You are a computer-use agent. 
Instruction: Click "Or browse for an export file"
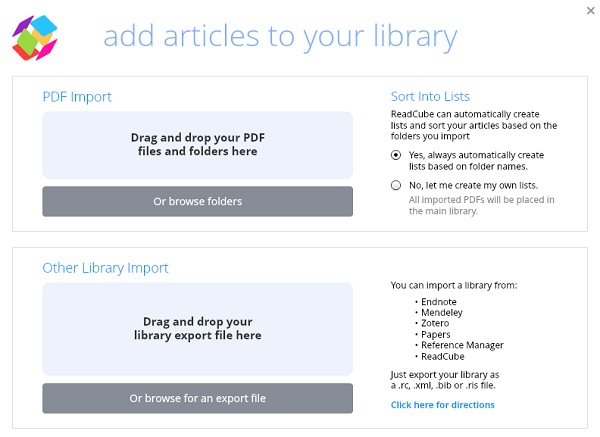point(197,398)
